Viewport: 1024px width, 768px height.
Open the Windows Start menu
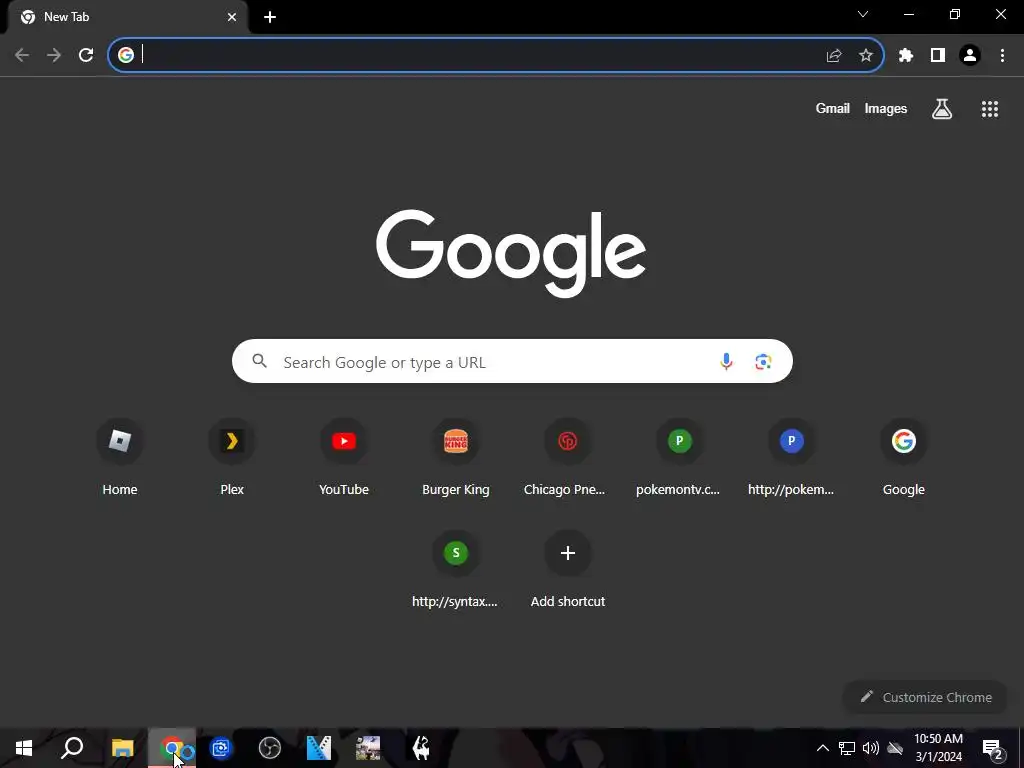coord(24,748)
